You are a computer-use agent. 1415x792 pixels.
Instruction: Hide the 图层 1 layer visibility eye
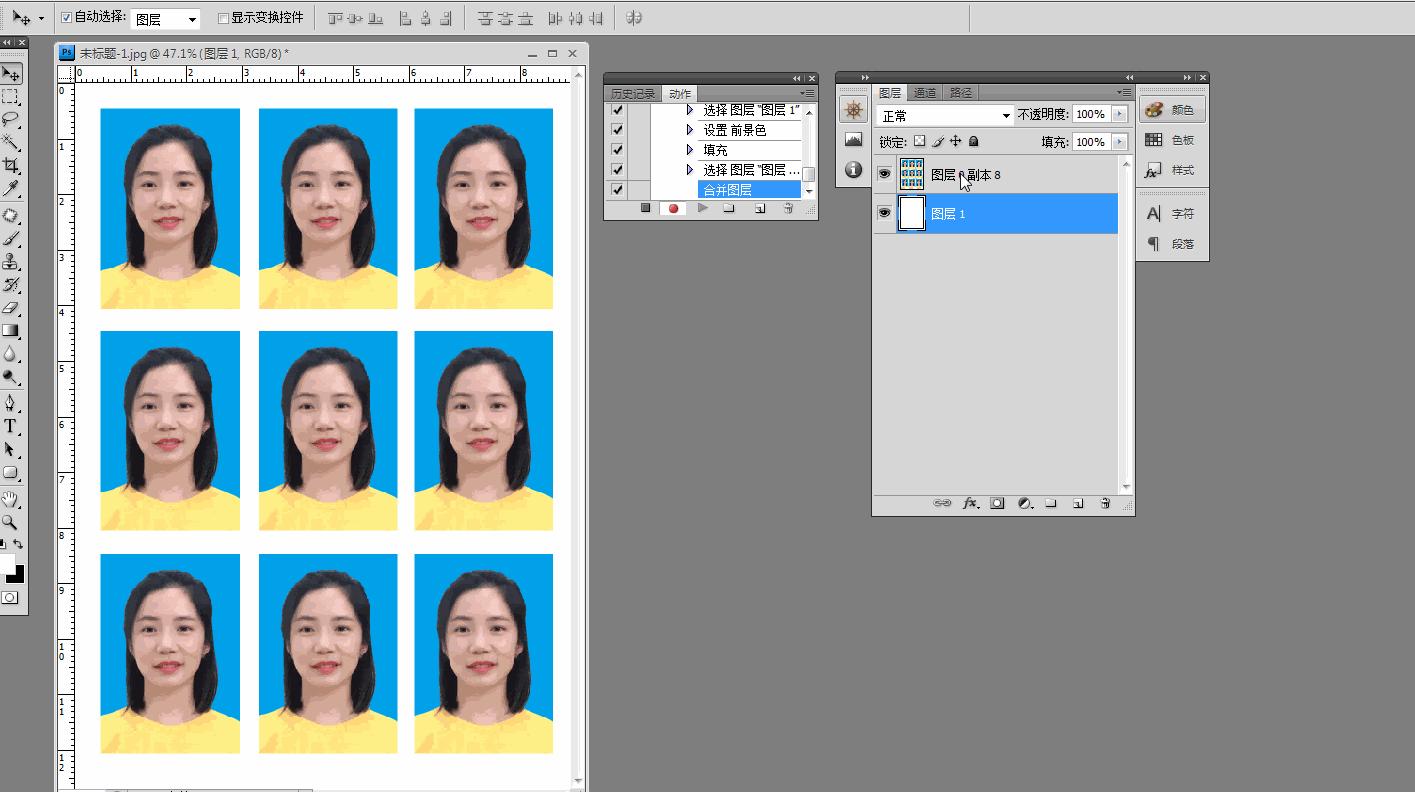(886, 213)
